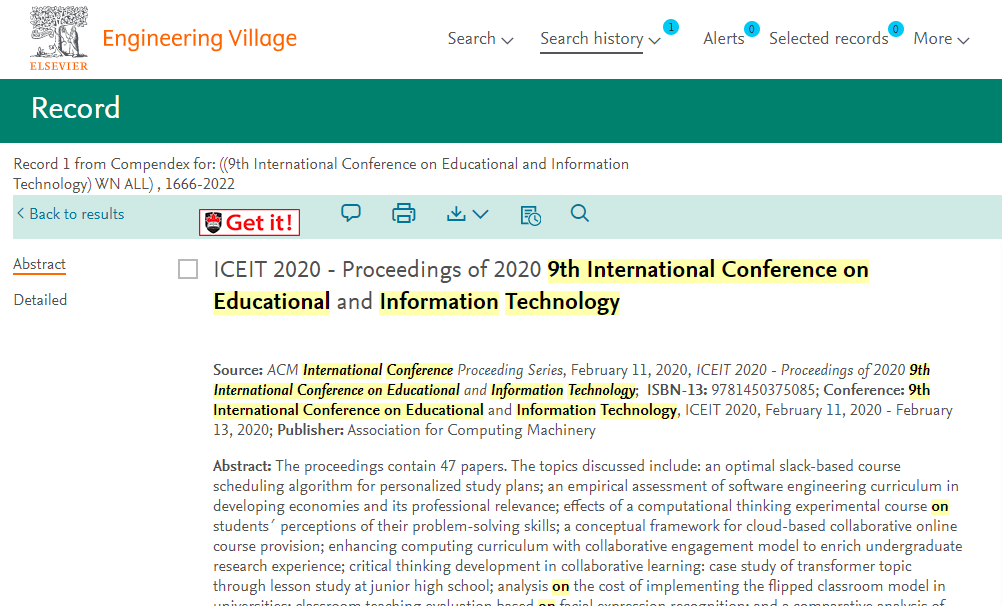The image size is (1002, 606).
Task: Expand the Search menu
Action: point(480,39)
